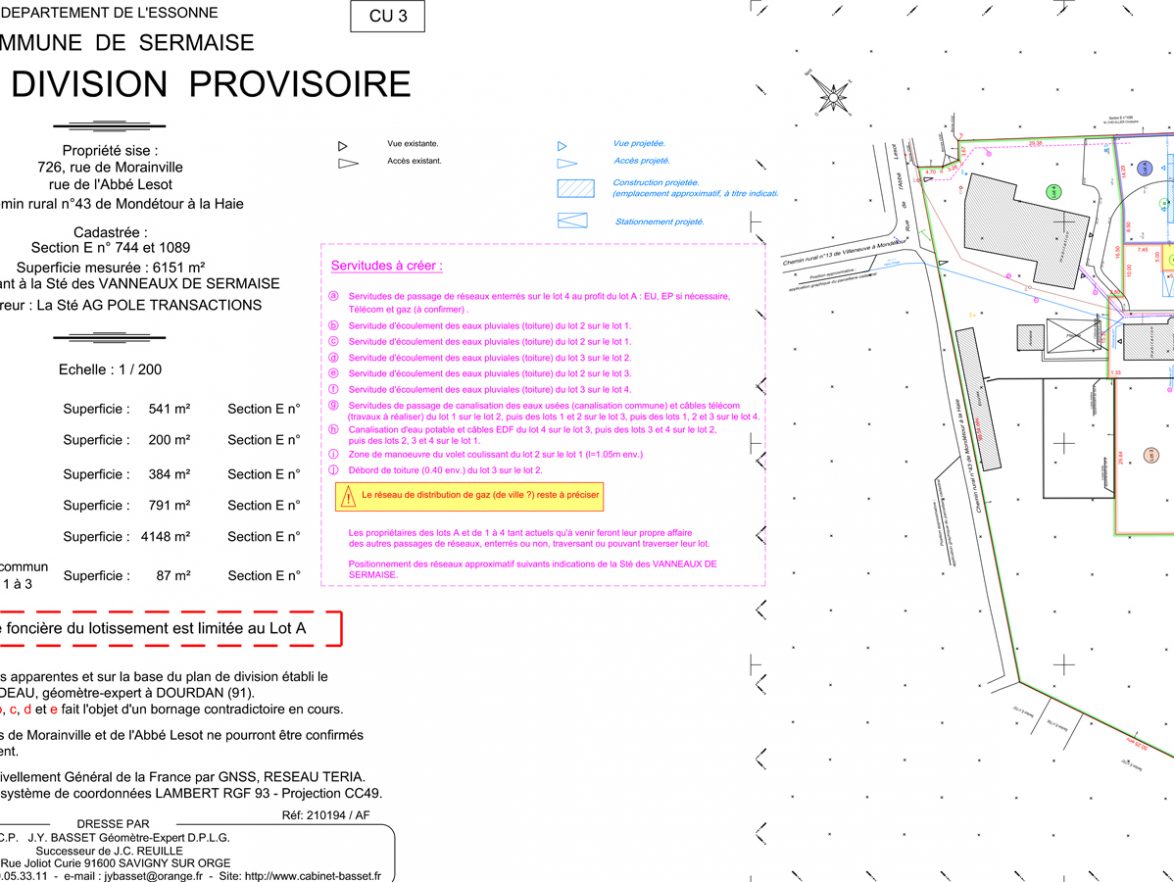Click the "Réf: 210194 / AF" reference

coord(326,815)
